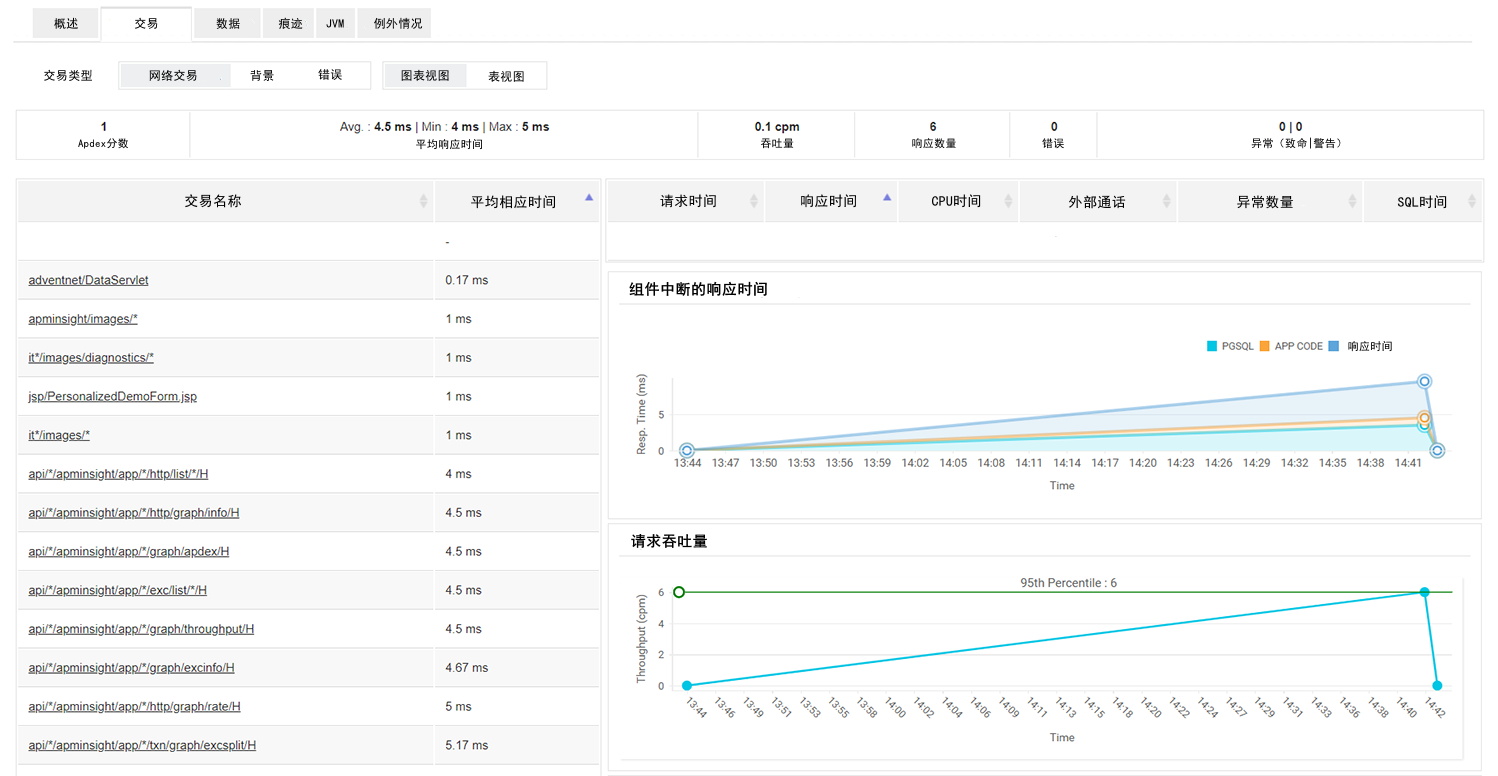Toggle APP CODE legend color swatch

click(1265, 346)
